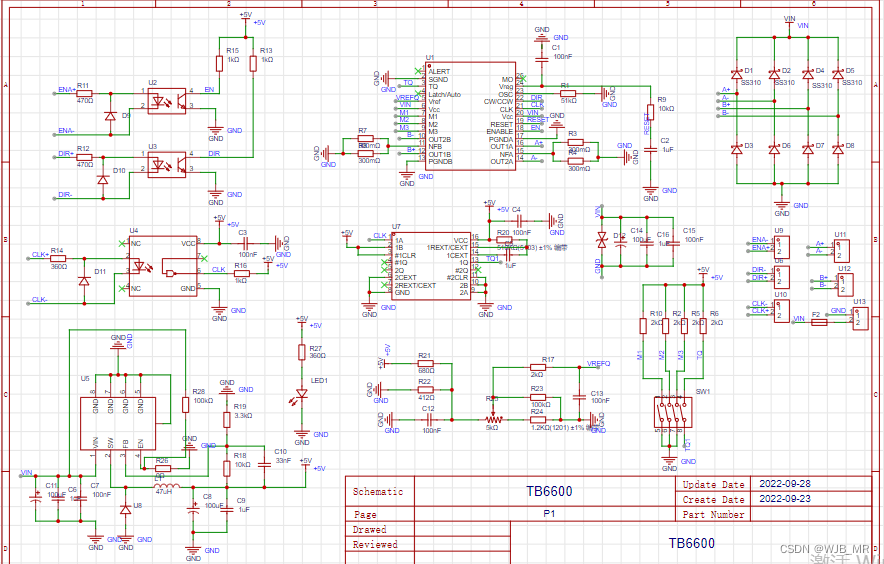This screenshot has height=564, width=884.
Task: Select connector U12 symbol
Action: coord(845,285)
